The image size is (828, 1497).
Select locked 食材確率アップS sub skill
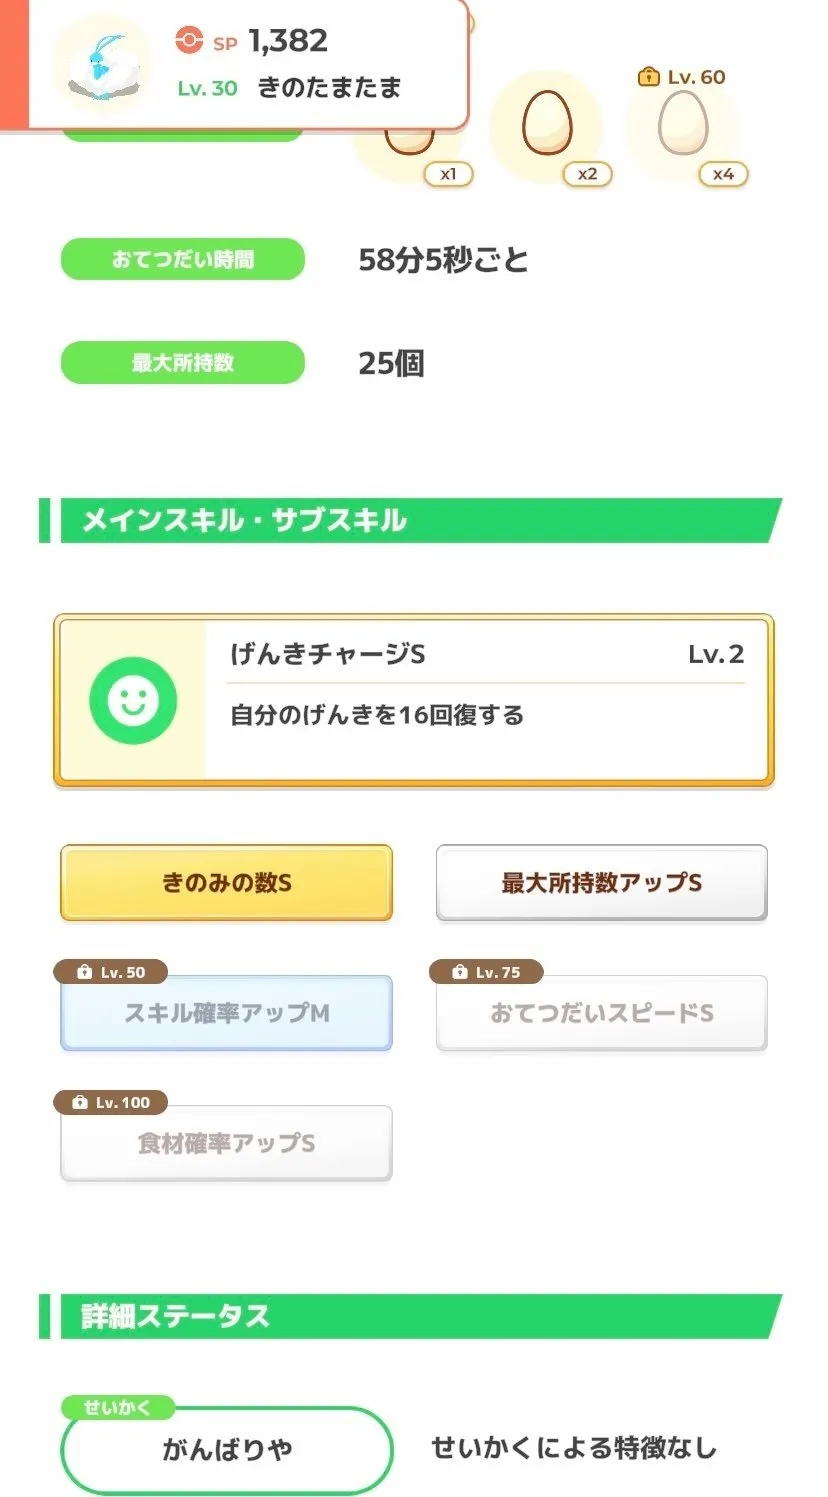point(227,1144)
